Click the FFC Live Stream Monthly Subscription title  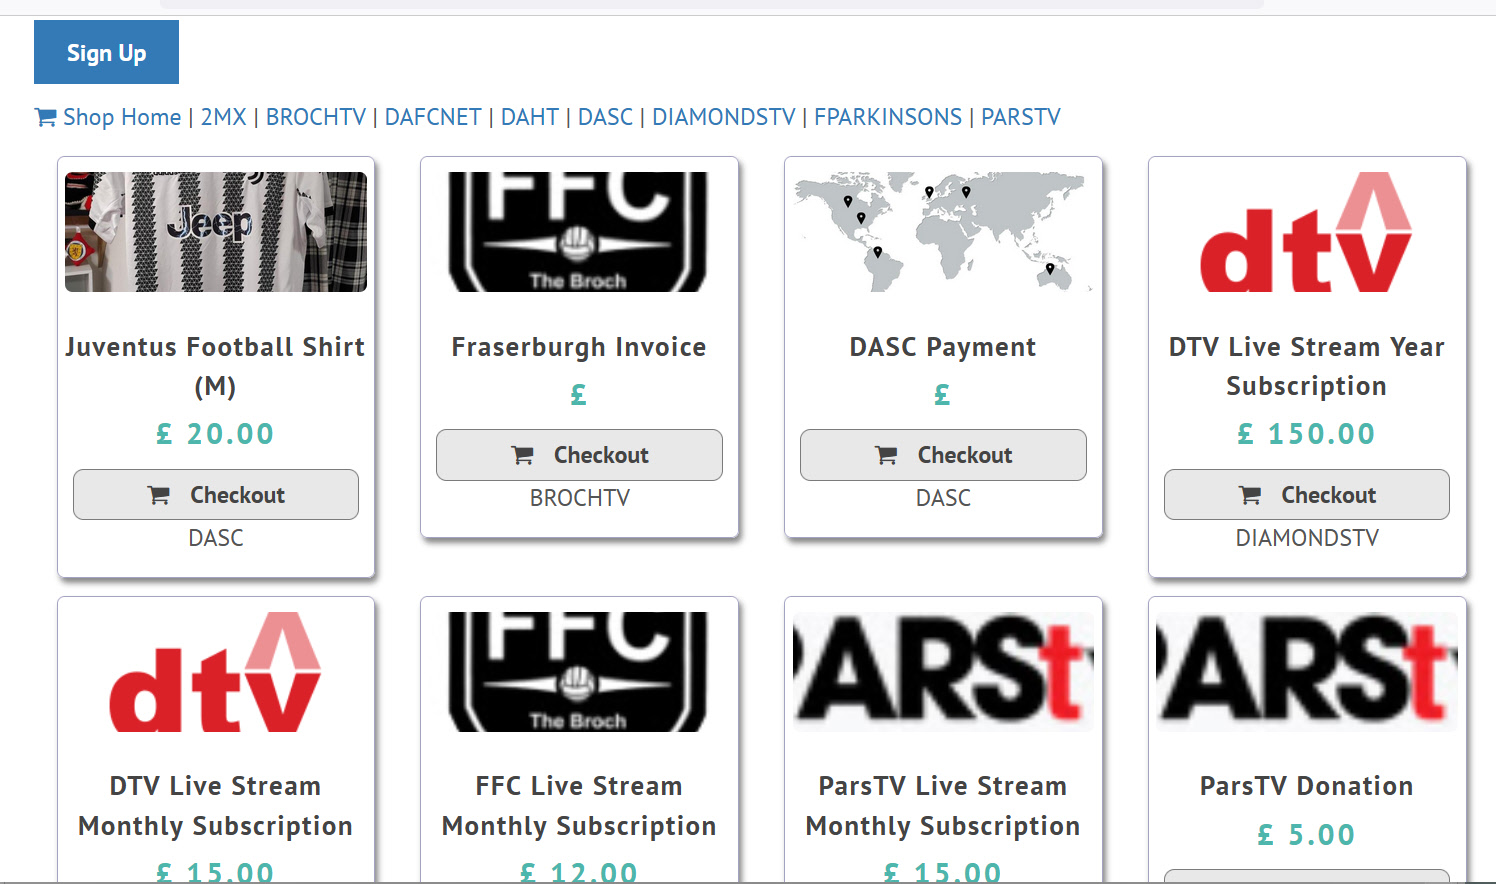(x=579, y=806)
